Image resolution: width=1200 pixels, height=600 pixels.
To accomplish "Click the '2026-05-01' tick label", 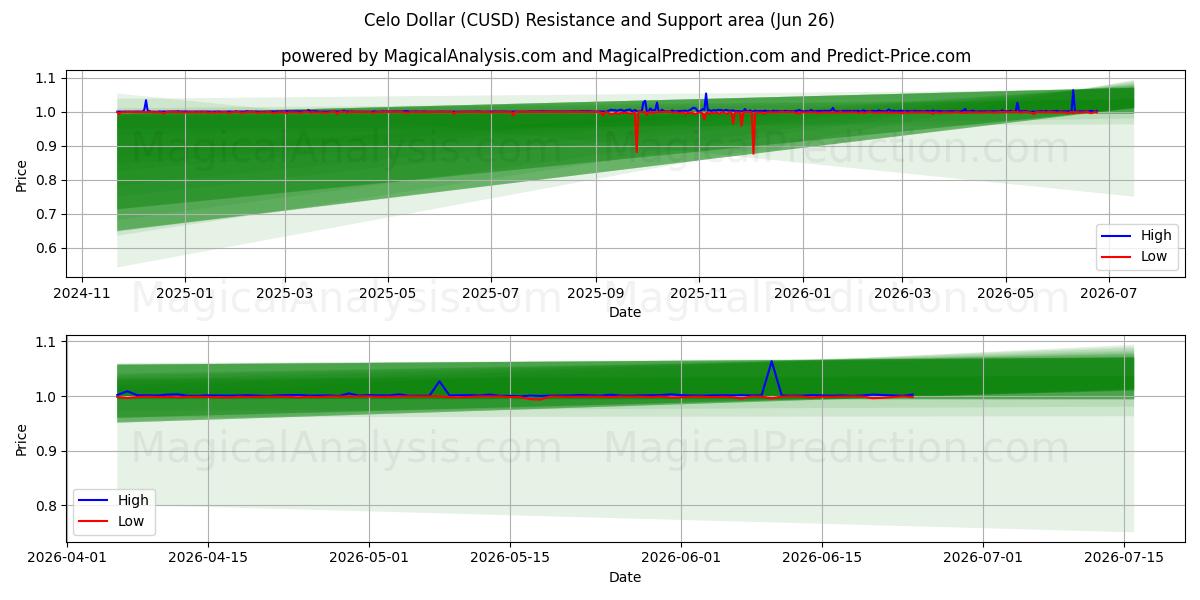I will (x=369, y=557).
